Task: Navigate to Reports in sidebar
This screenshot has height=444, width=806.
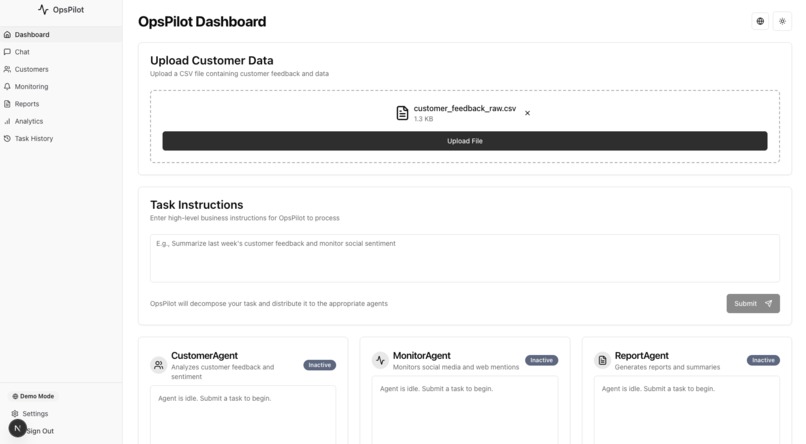Action: point(61,104)
